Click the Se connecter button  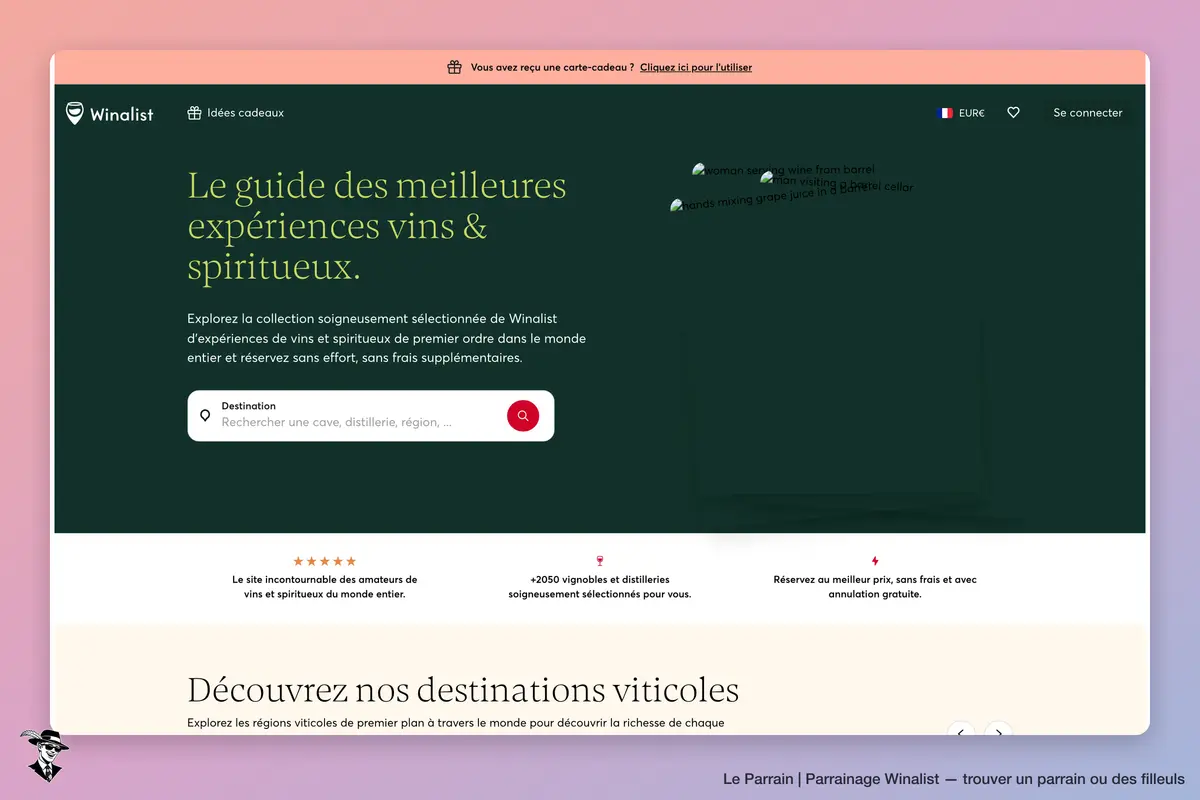click(1088, 113)
